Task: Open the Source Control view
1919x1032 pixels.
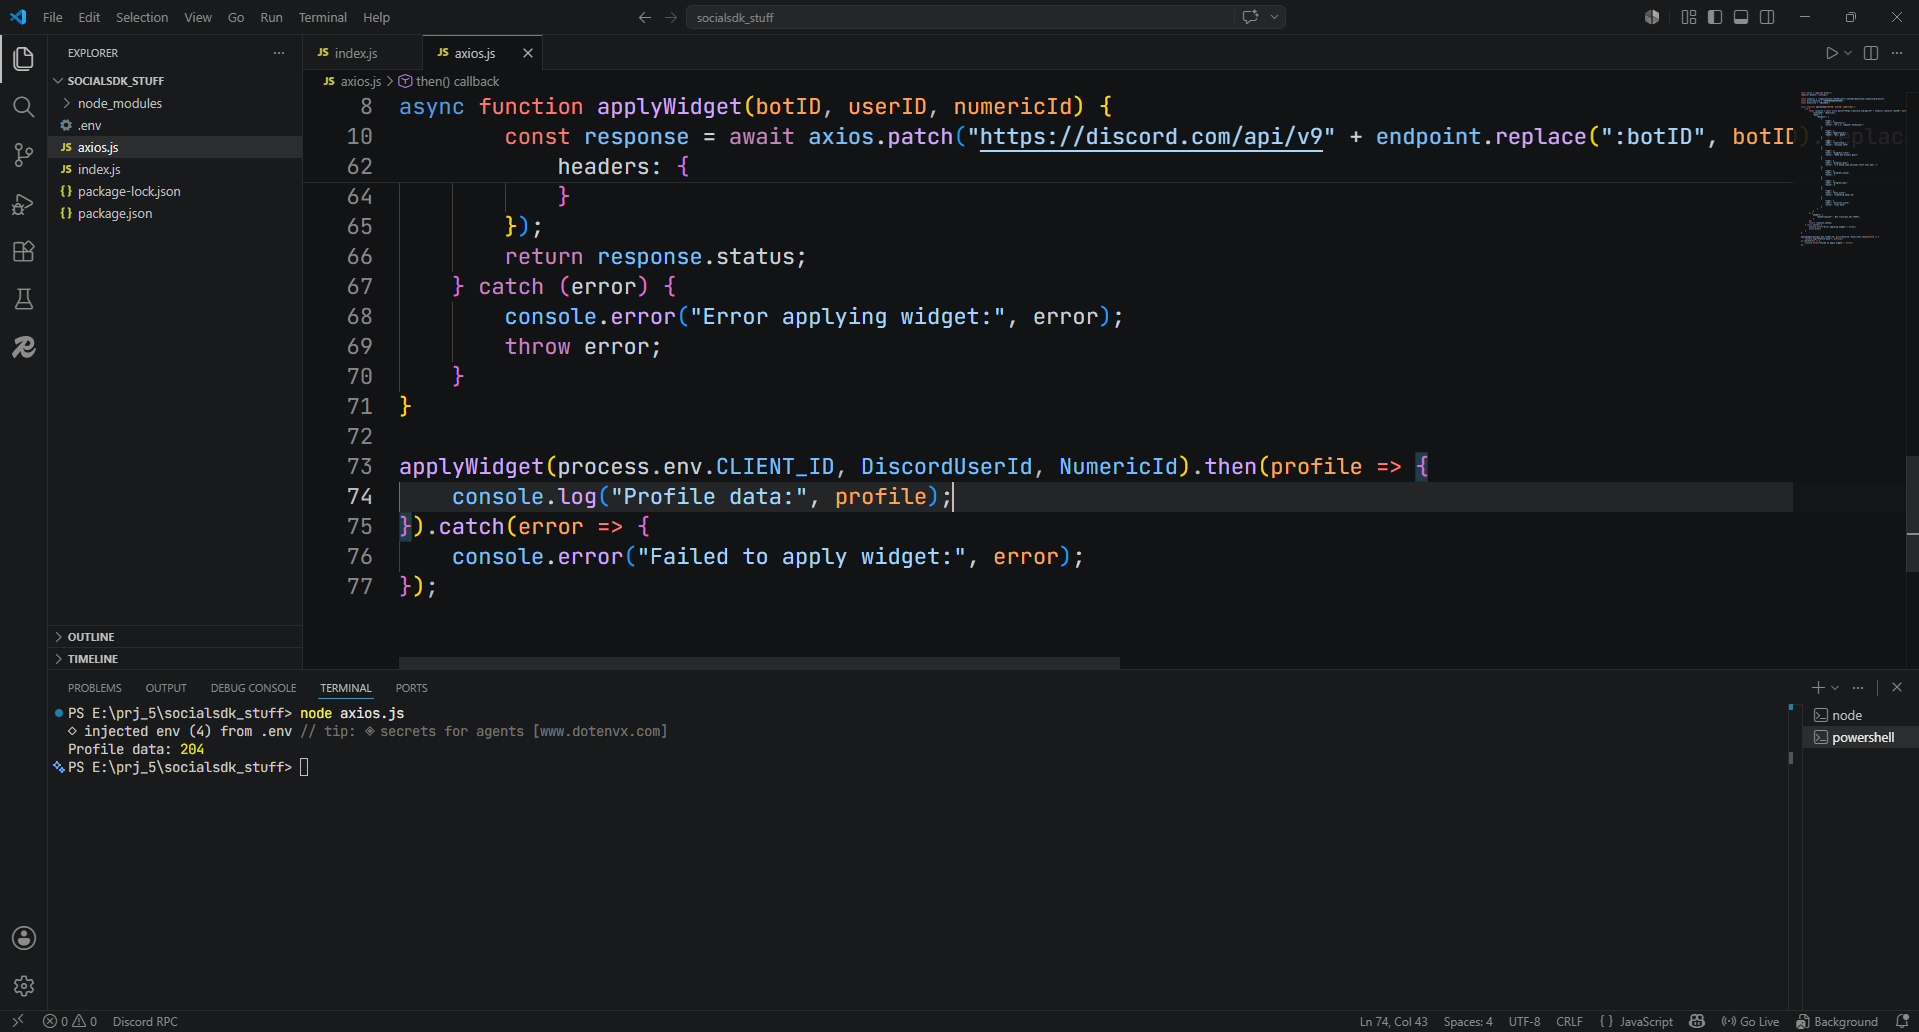Action: [x=24, y=155]
